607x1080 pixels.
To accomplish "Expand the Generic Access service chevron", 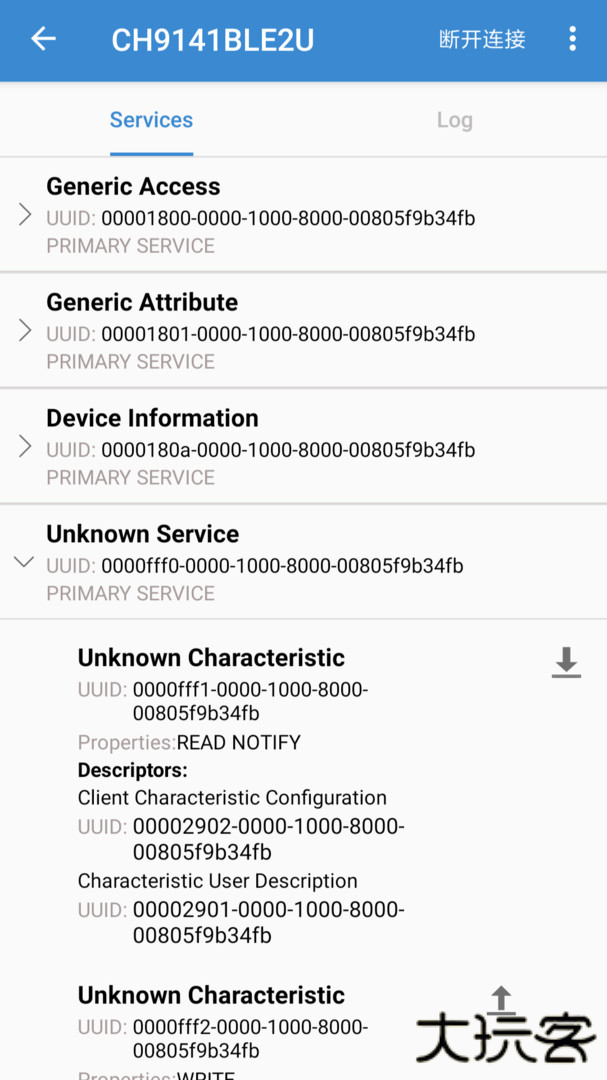I will click(25, 215).
